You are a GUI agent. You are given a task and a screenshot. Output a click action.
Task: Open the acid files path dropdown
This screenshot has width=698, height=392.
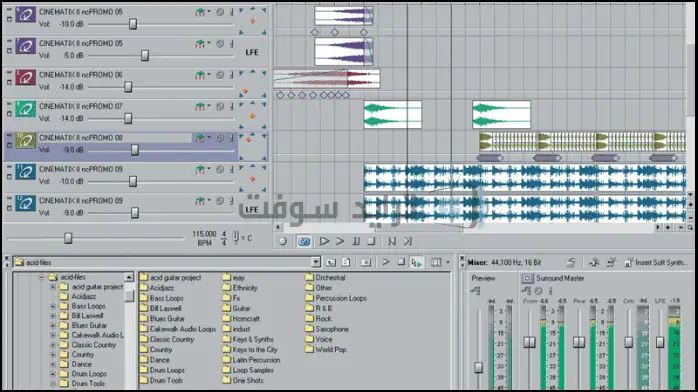[x=316, y=262]
